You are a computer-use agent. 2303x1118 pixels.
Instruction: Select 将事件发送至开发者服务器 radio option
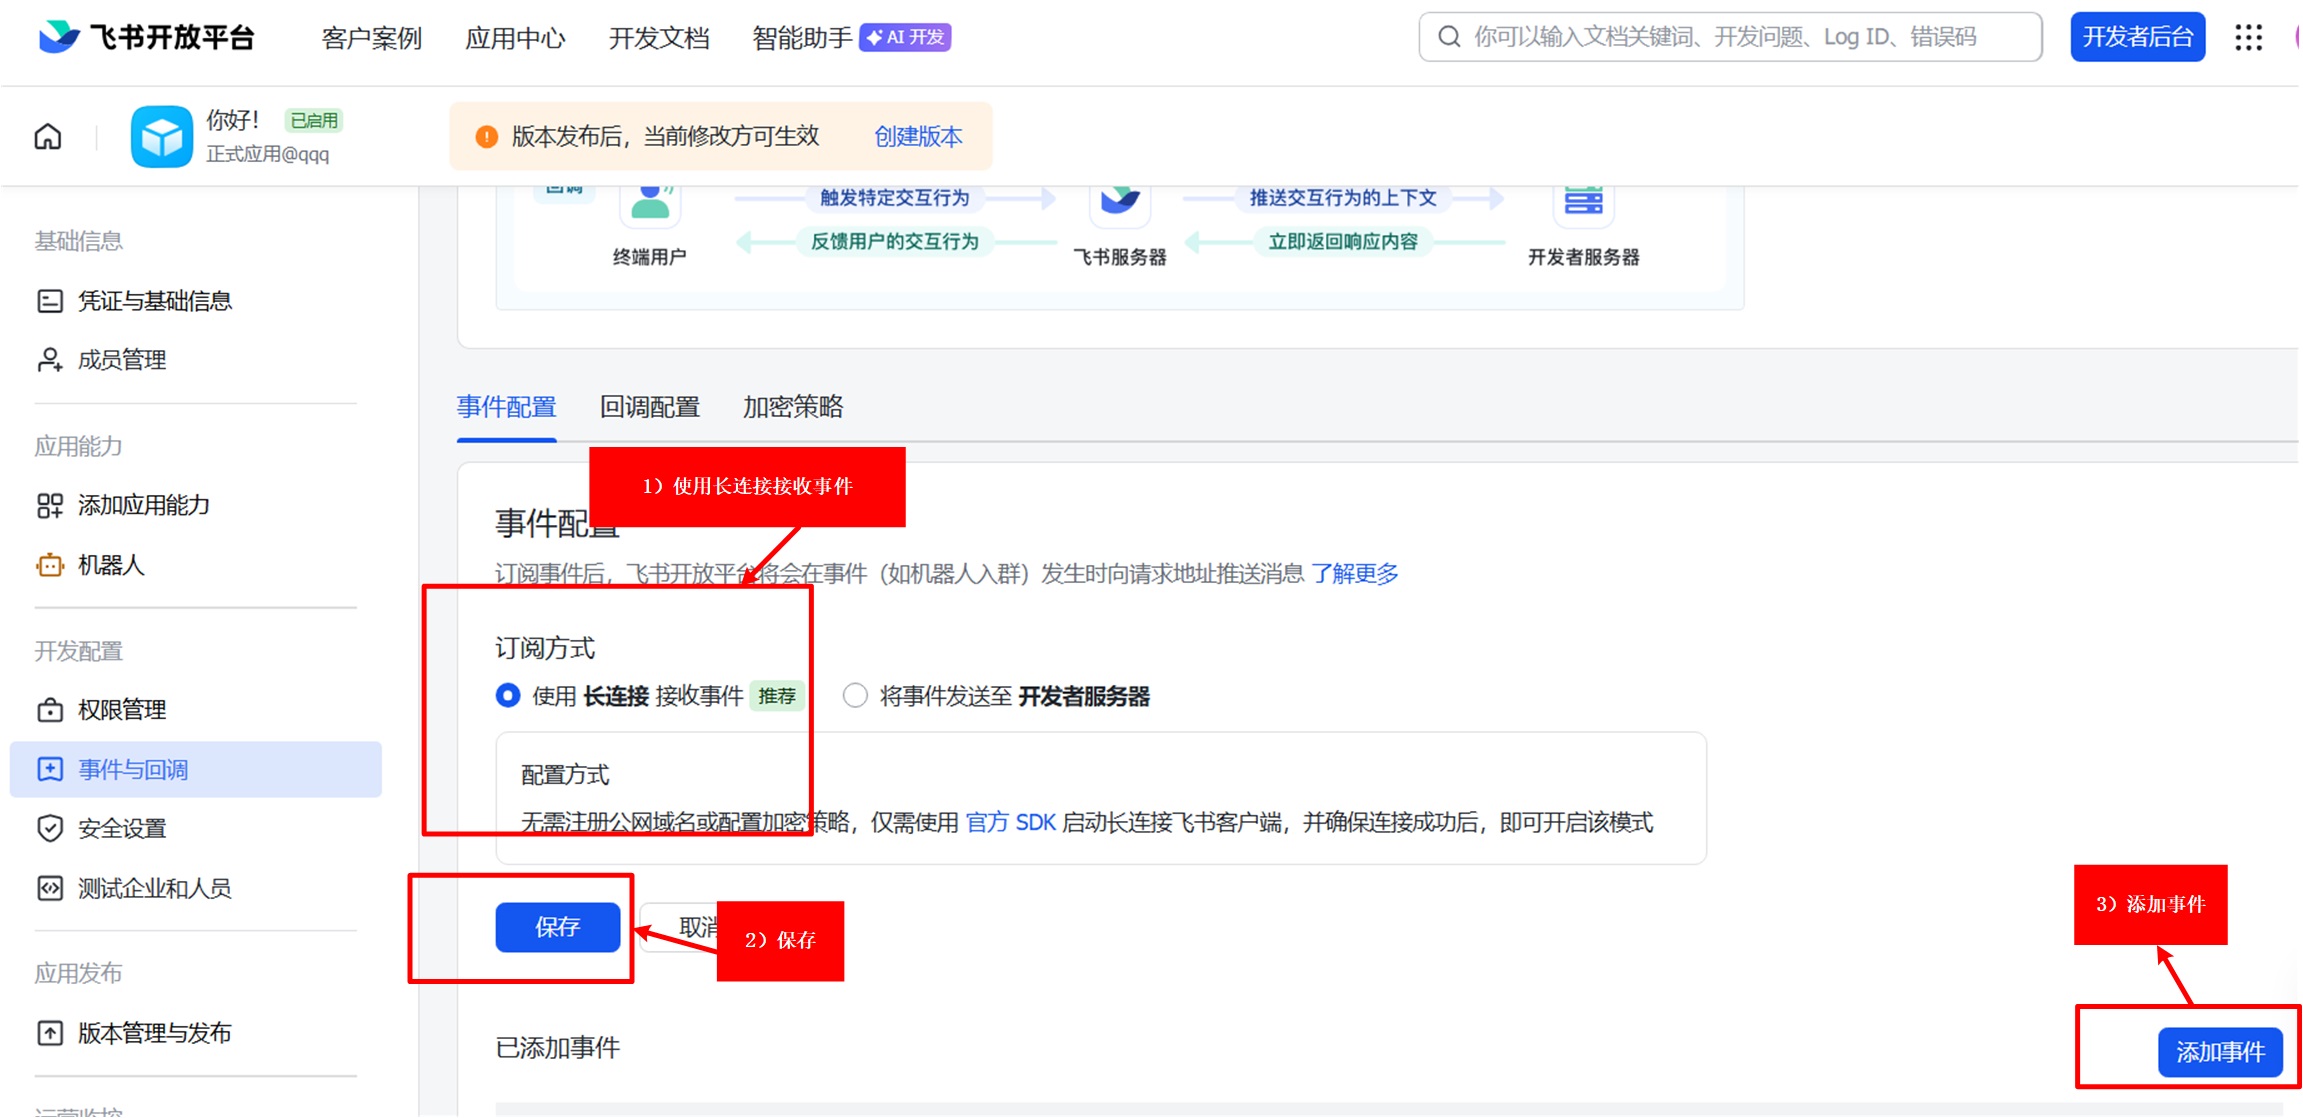(x=855, y=696)
